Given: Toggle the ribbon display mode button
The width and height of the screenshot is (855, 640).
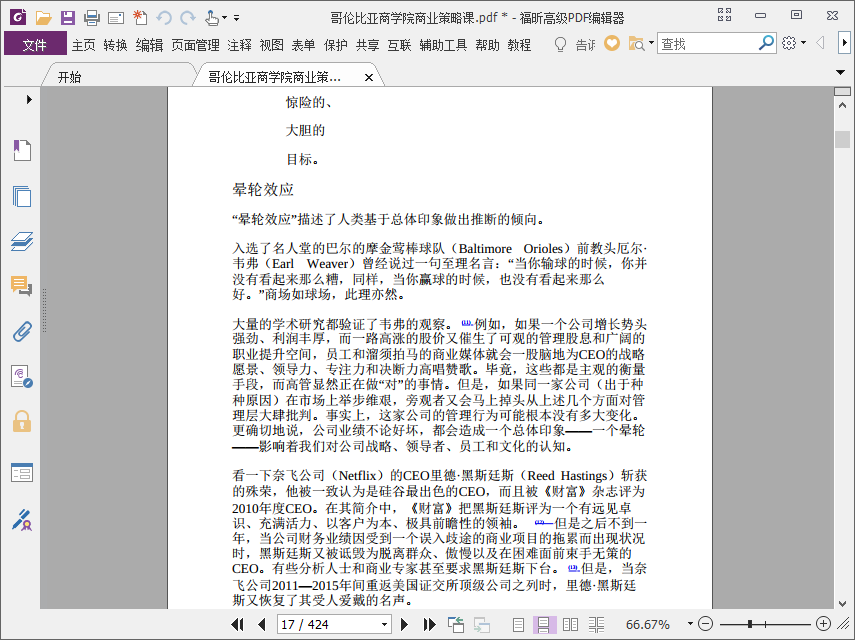Looking at the screenshot, I should (x=724, y=15).
